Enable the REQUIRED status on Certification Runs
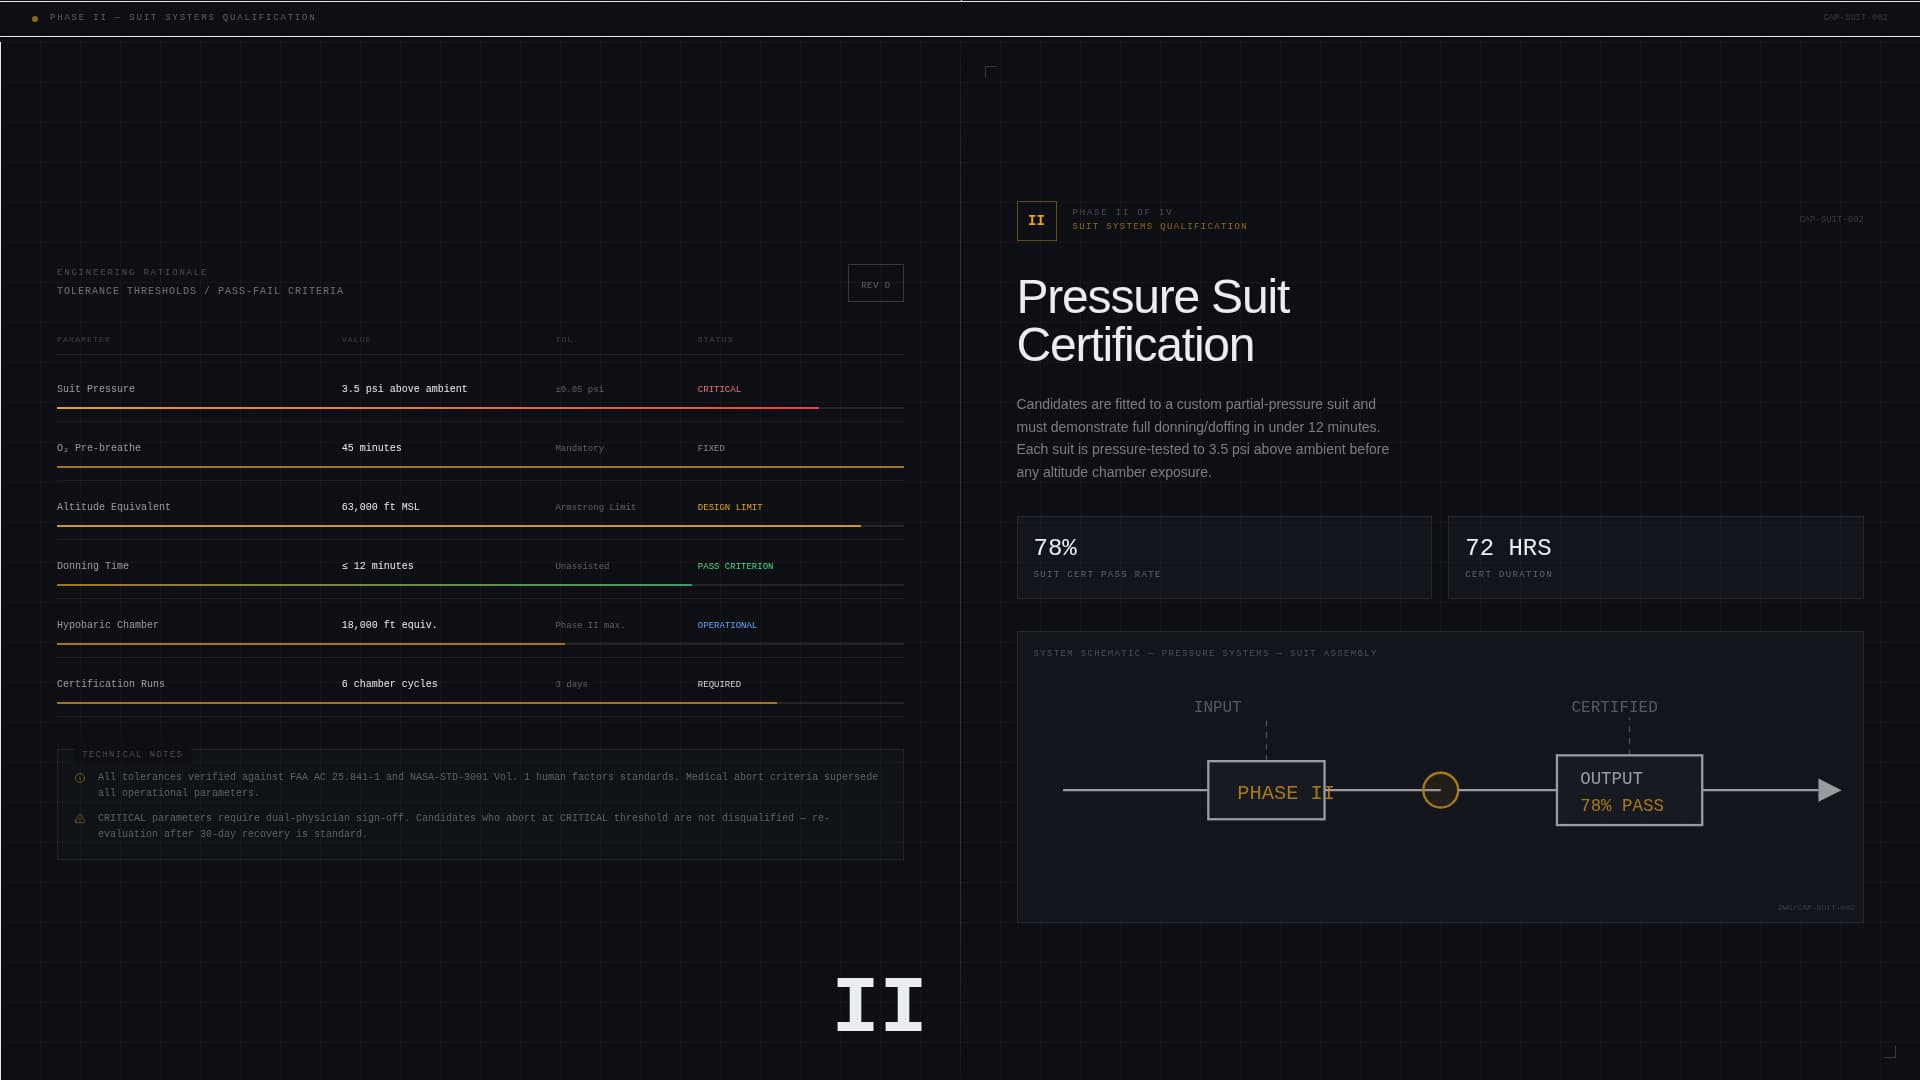This screenshot has height=1080, width=1920. coord(719,684)
